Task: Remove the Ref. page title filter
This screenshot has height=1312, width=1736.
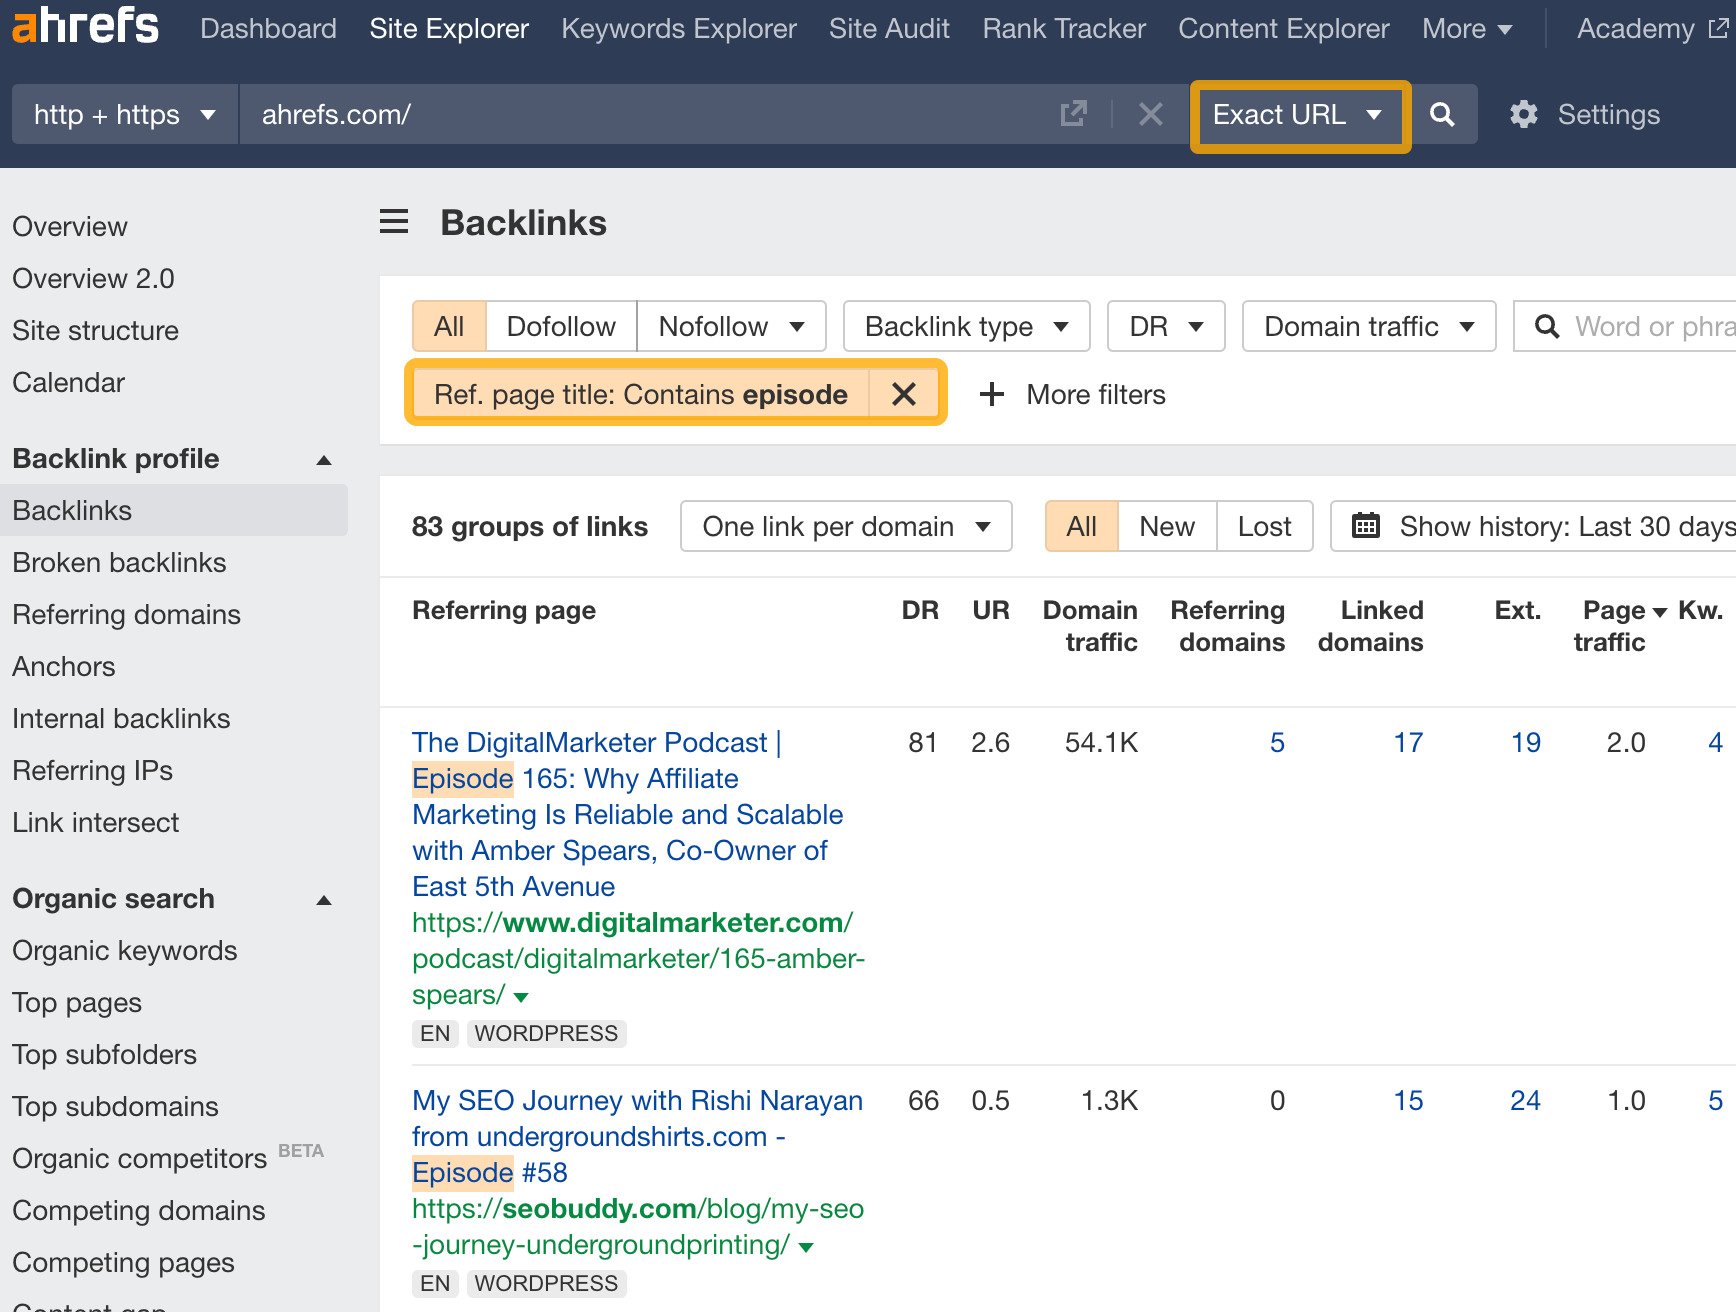Action: 904,393
